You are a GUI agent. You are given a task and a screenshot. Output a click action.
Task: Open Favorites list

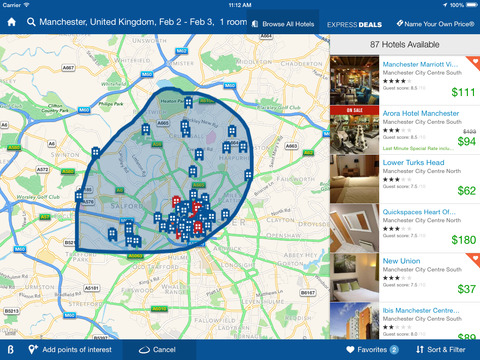point(372,350)
